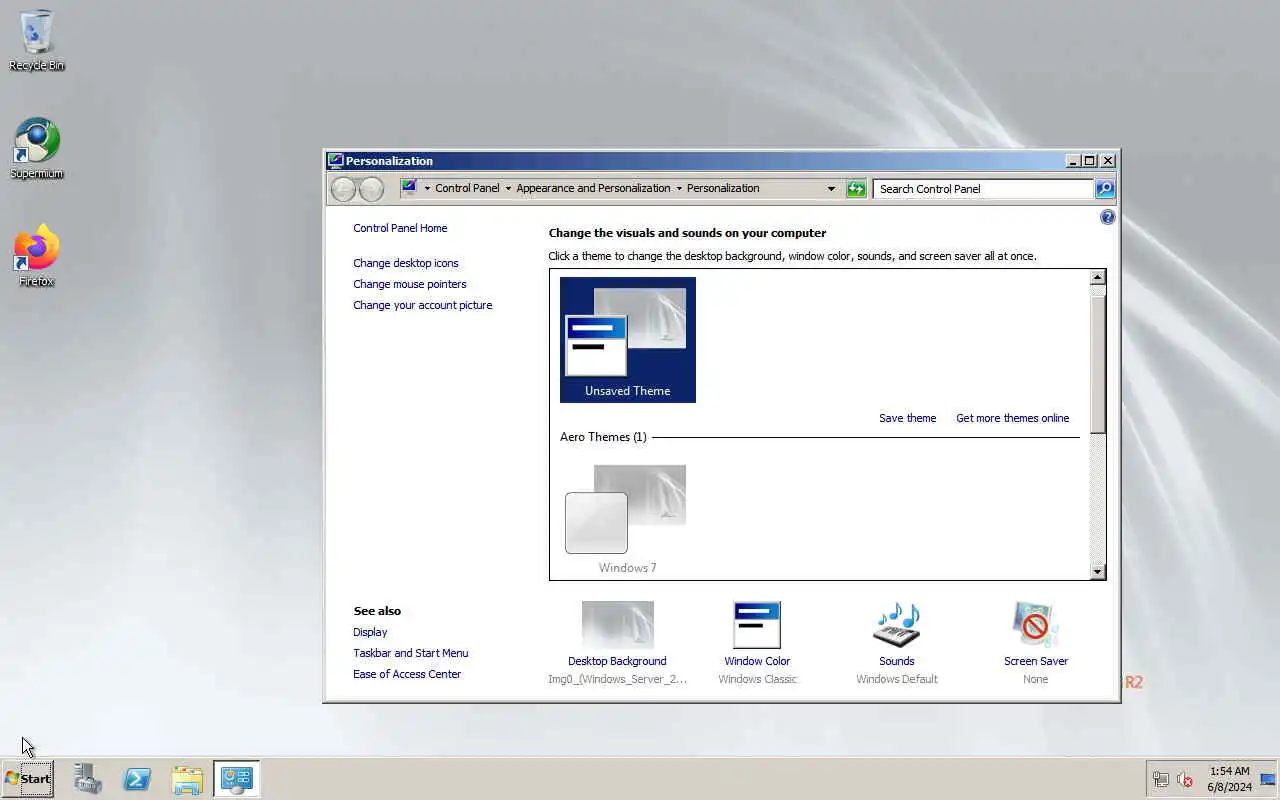
Task: Click theme list scroll down arrow
Action: pyautogui.click(x=1098, y=572)
